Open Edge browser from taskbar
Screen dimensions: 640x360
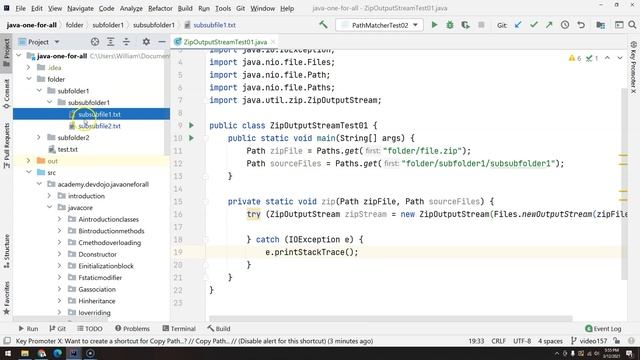(58, 353)
